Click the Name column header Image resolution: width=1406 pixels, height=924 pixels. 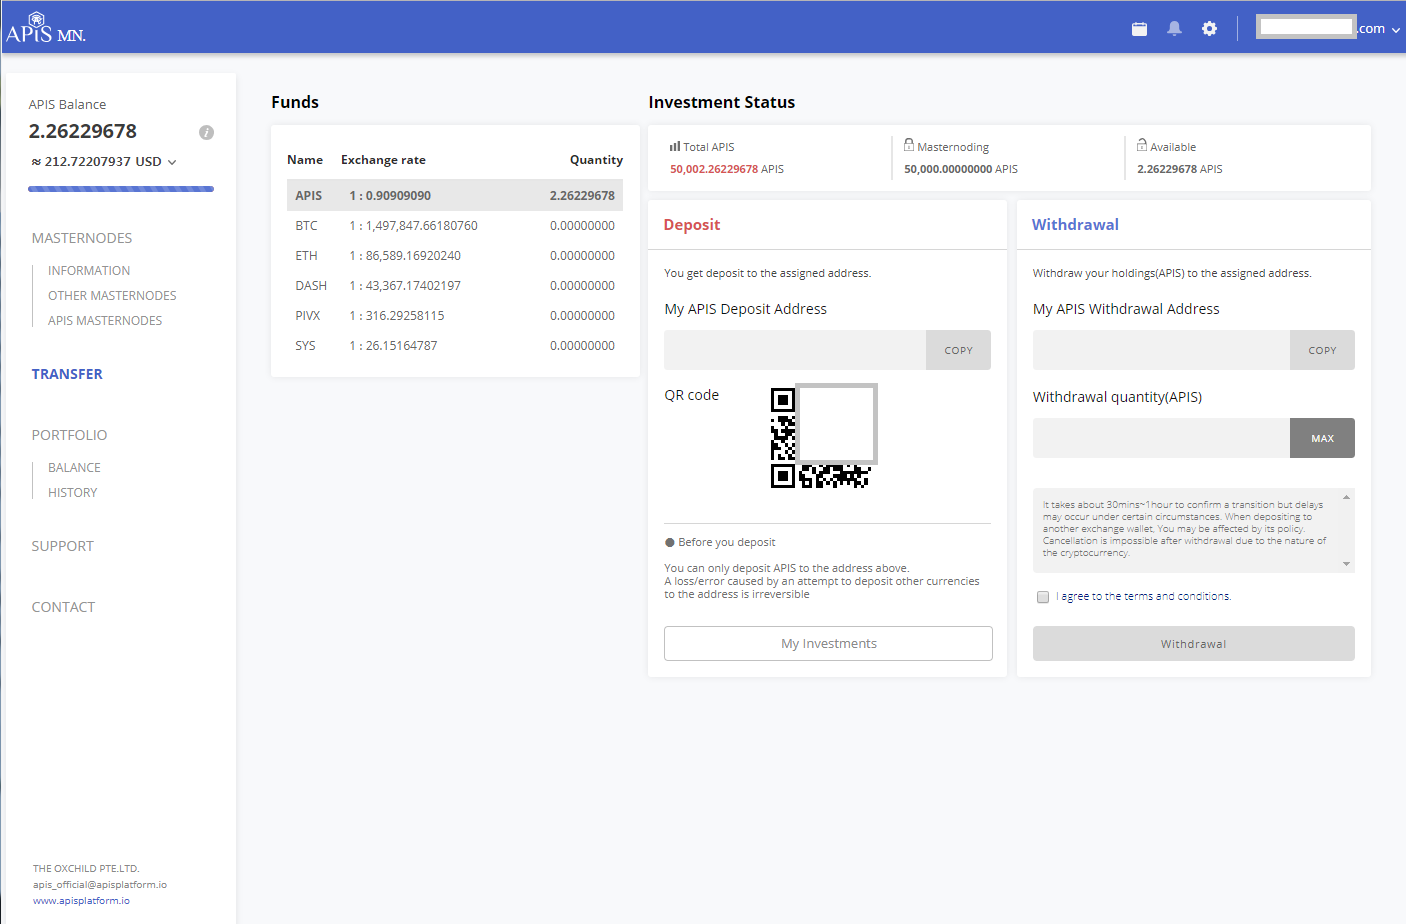pyautogui.click(x=305, y=160)
